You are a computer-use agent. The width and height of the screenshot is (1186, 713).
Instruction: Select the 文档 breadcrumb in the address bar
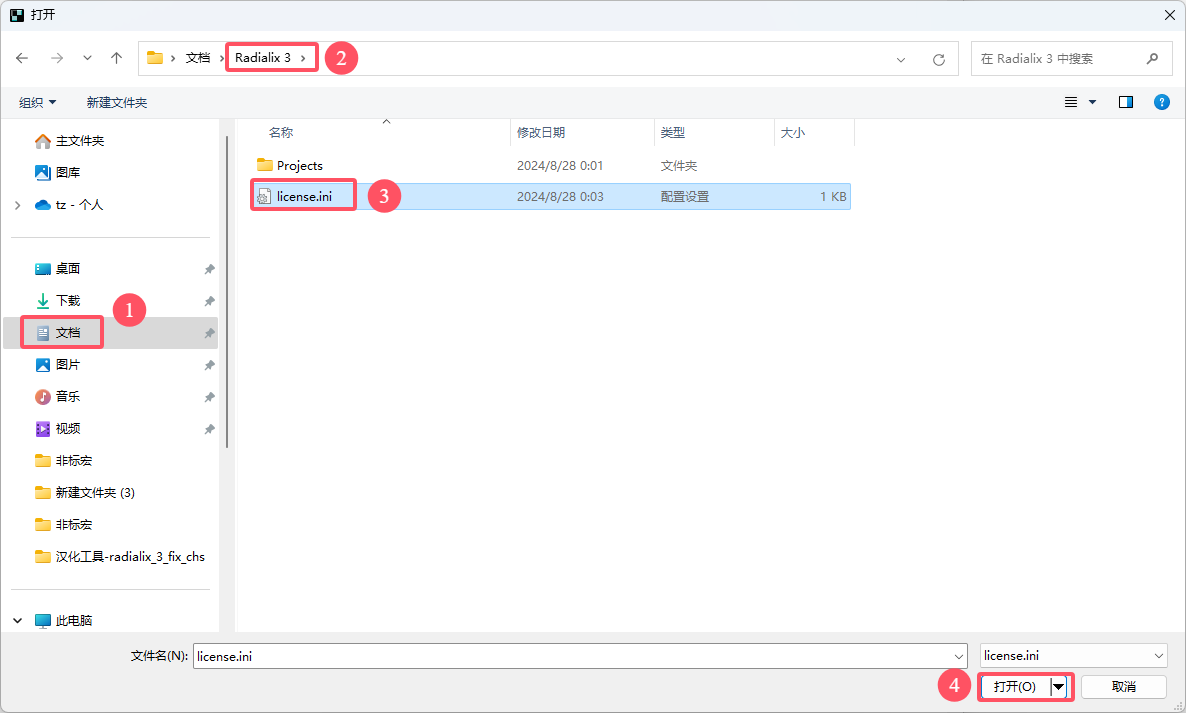[x=198, y=58]
